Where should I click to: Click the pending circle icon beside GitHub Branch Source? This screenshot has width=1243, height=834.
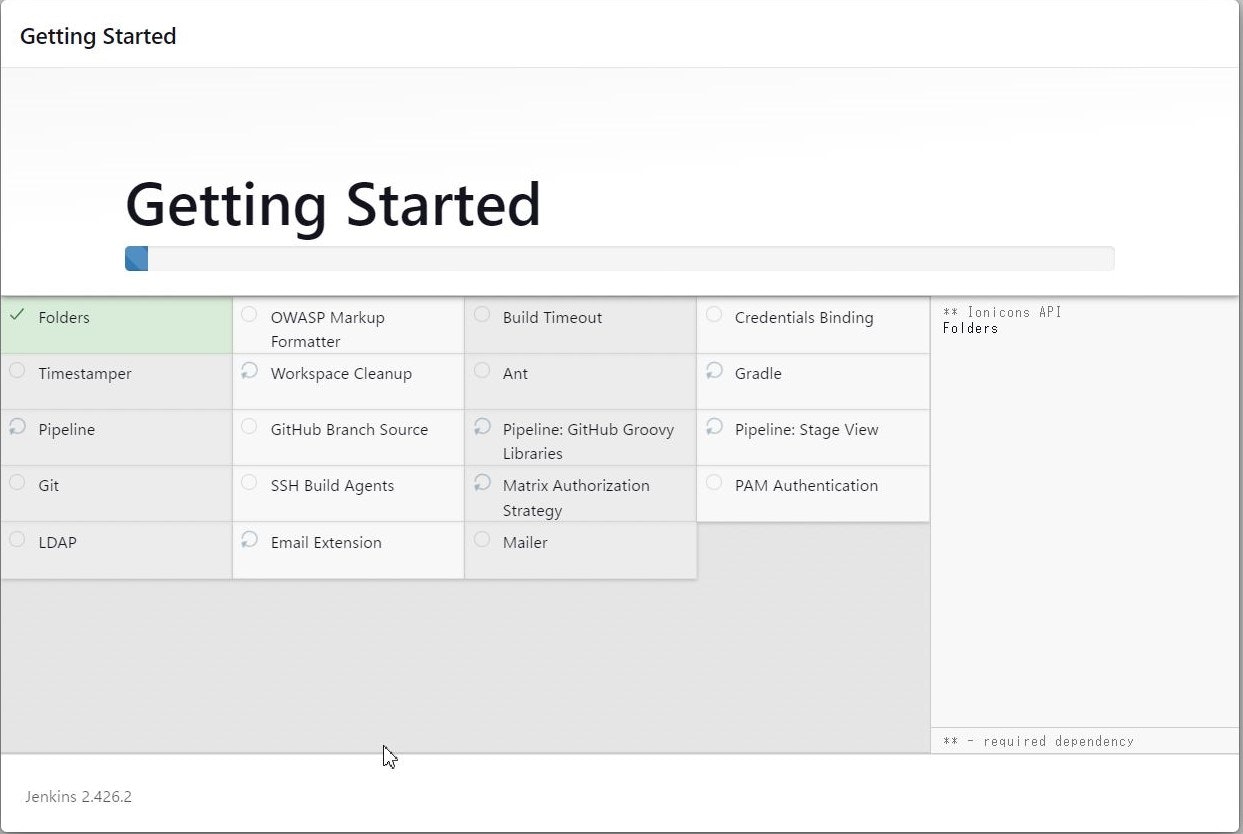pyautogui.click(x=249, y=426)
